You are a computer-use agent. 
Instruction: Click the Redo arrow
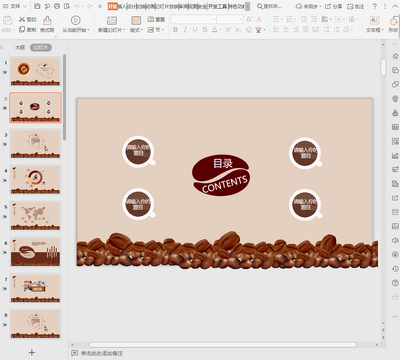[90, 6]
